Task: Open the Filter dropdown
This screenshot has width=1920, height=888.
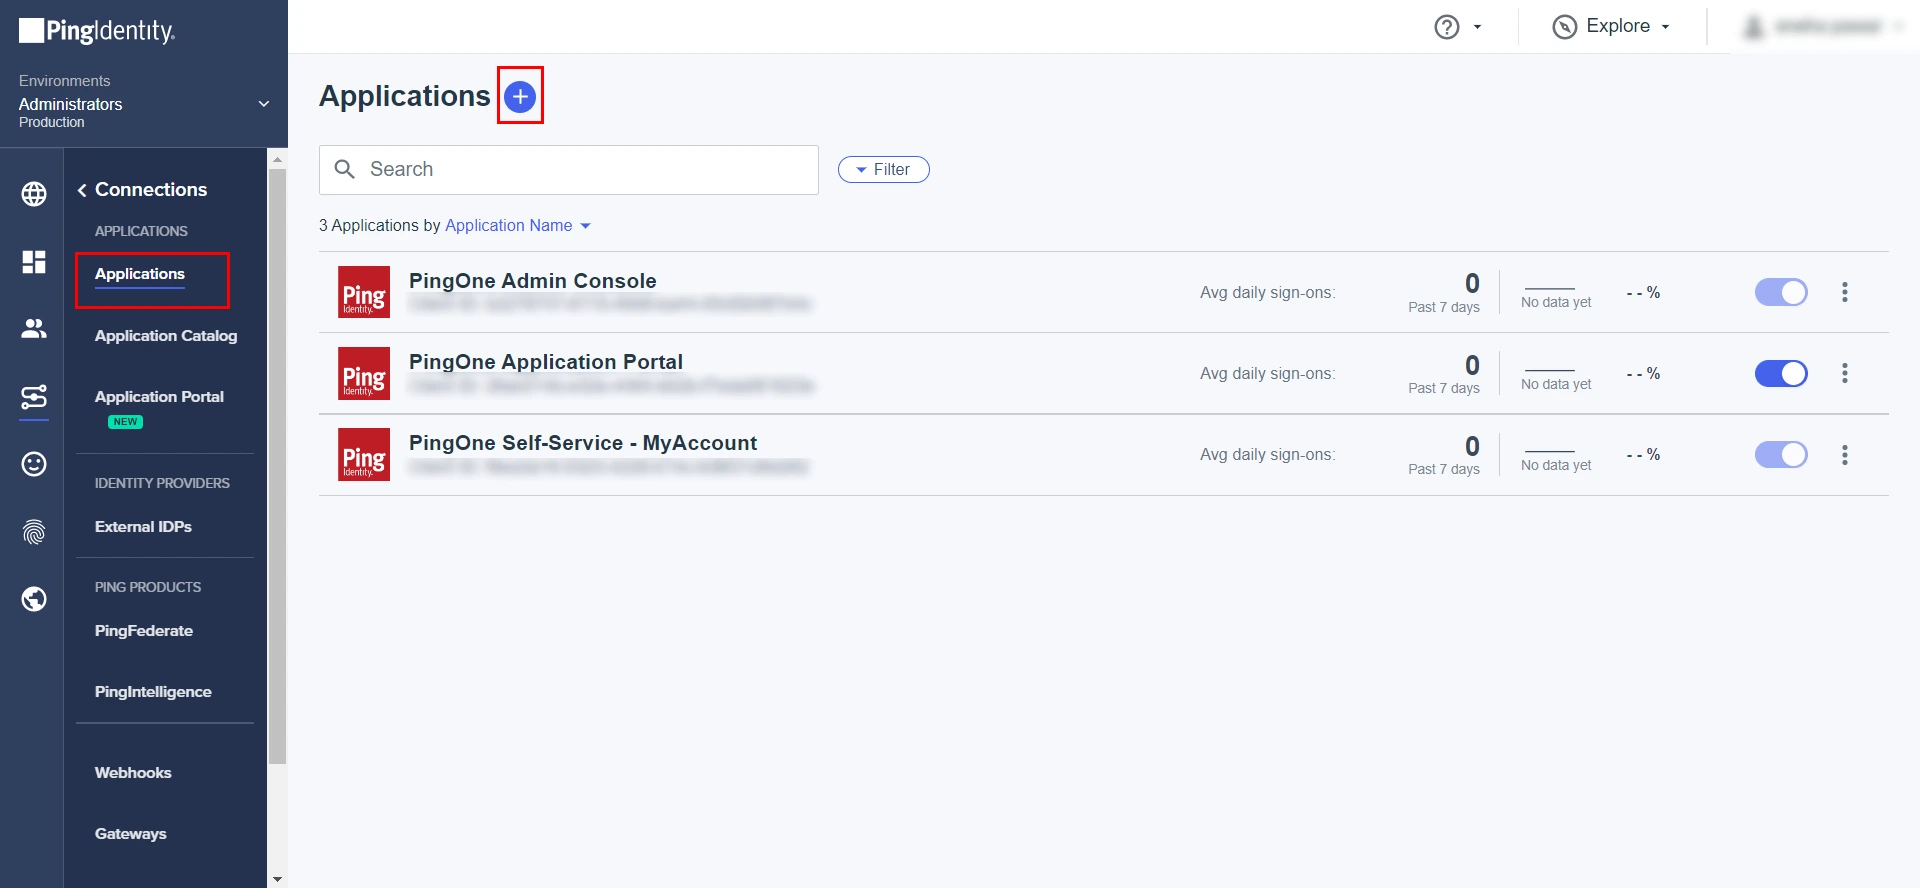Action: pyautogui.click(x=884, y=170)
